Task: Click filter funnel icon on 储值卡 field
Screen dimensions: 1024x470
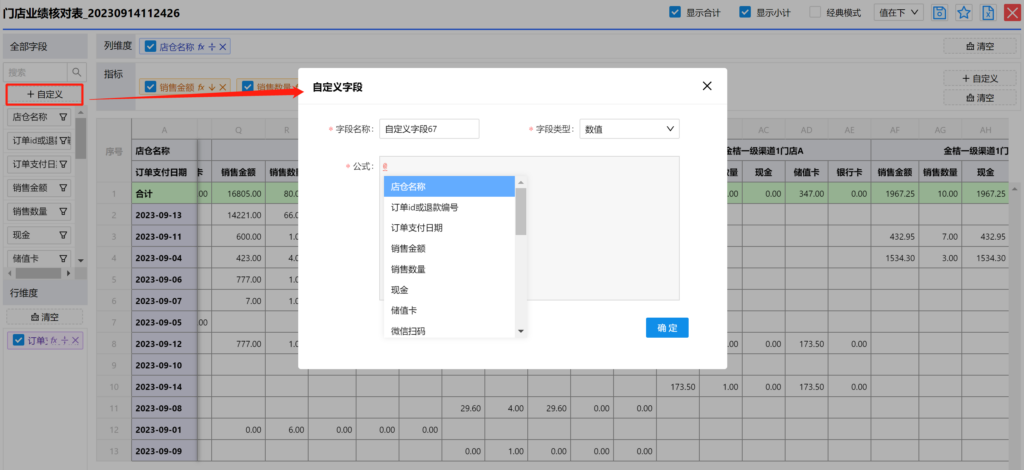Action: (63, 258)
